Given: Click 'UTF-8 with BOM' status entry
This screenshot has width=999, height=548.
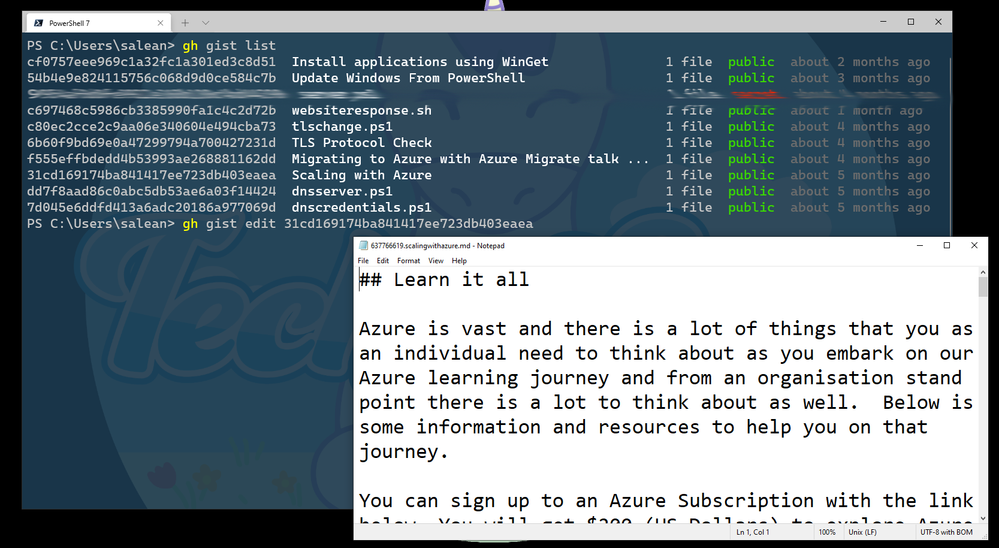Looking at the screenshot, I should pyautogui.click(x=946, y=532).
